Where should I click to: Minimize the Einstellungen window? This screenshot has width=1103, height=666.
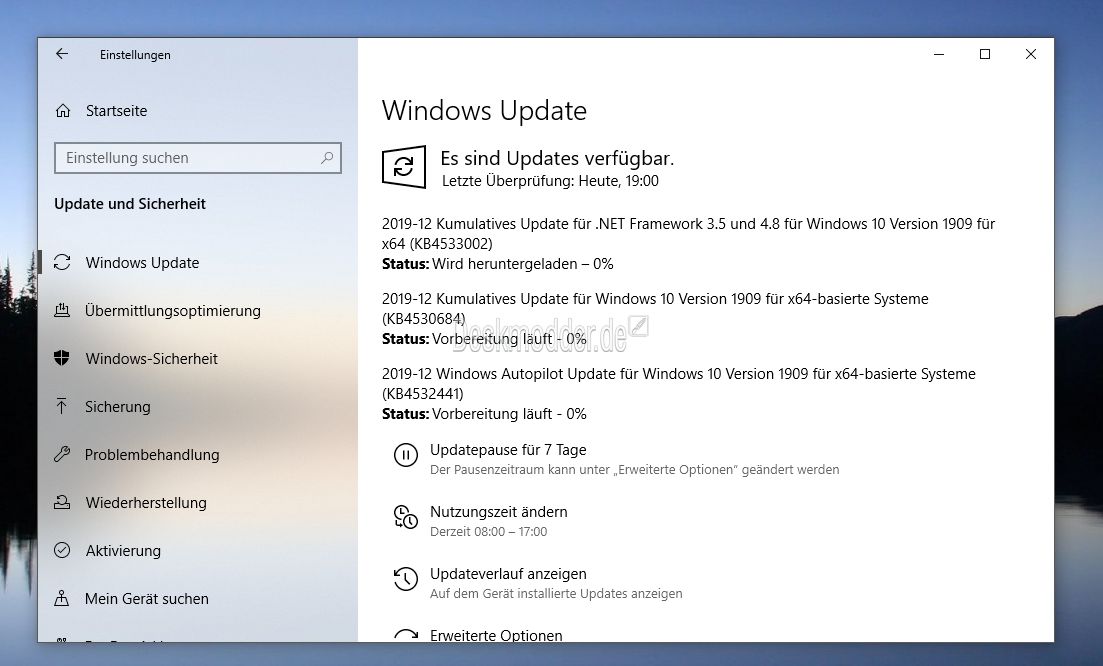pos(938,54)
